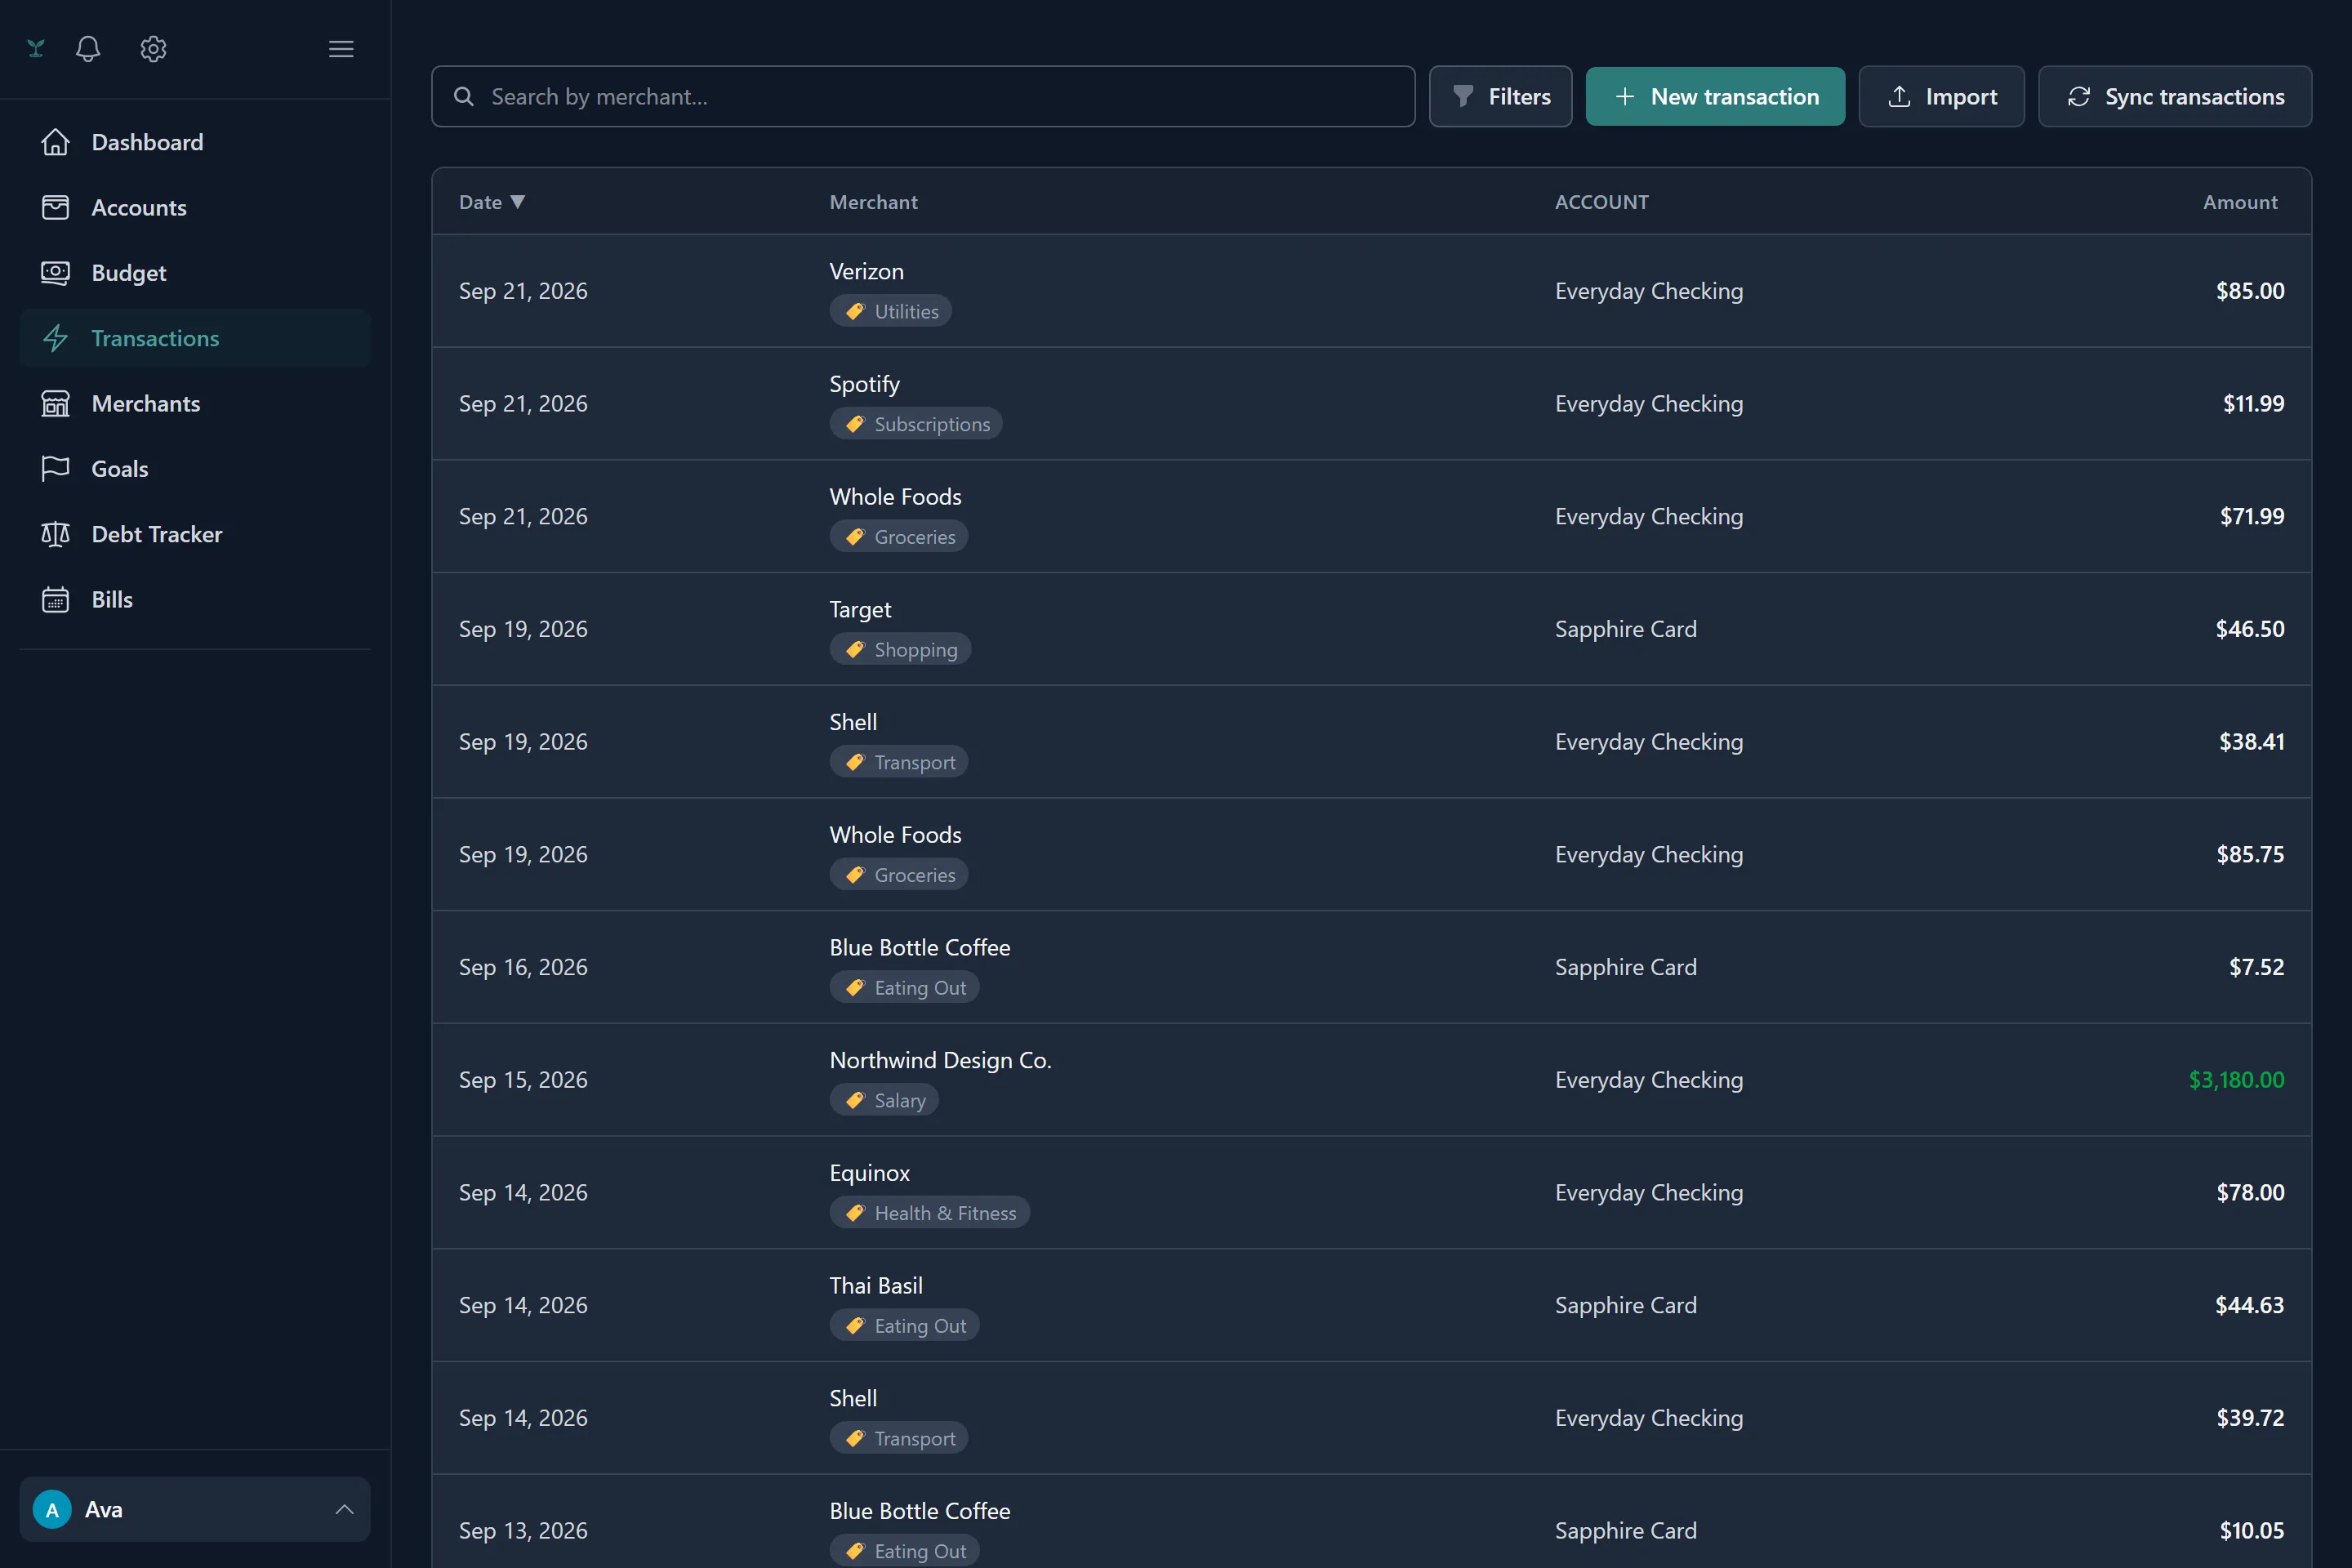
Task: Open the Thai Basil transaction
Action: 1371,1305
